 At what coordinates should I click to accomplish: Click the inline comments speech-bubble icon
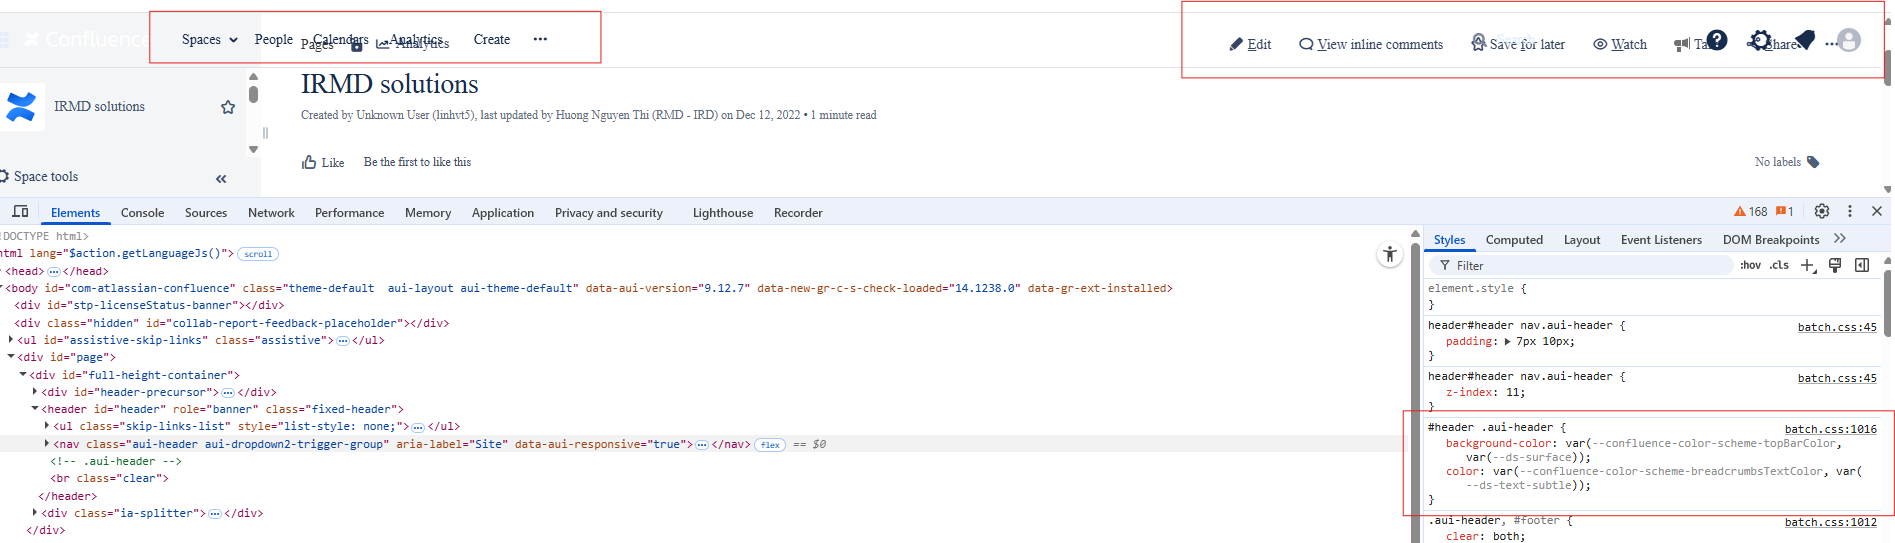(1306, 44)
